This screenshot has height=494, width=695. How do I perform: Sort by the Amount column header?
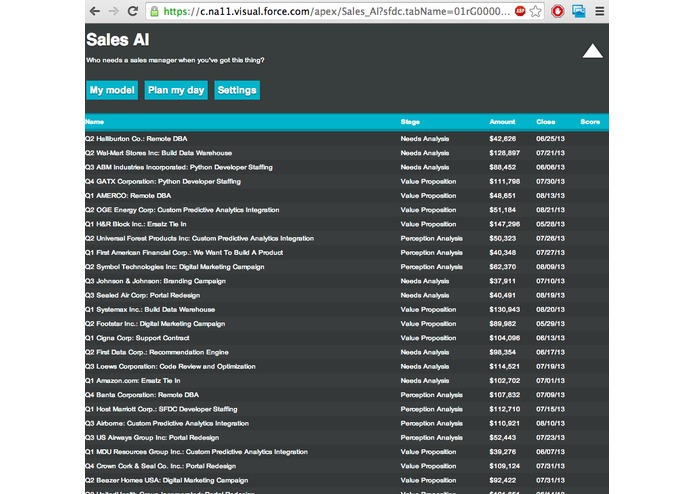click(x=502, y=122)
